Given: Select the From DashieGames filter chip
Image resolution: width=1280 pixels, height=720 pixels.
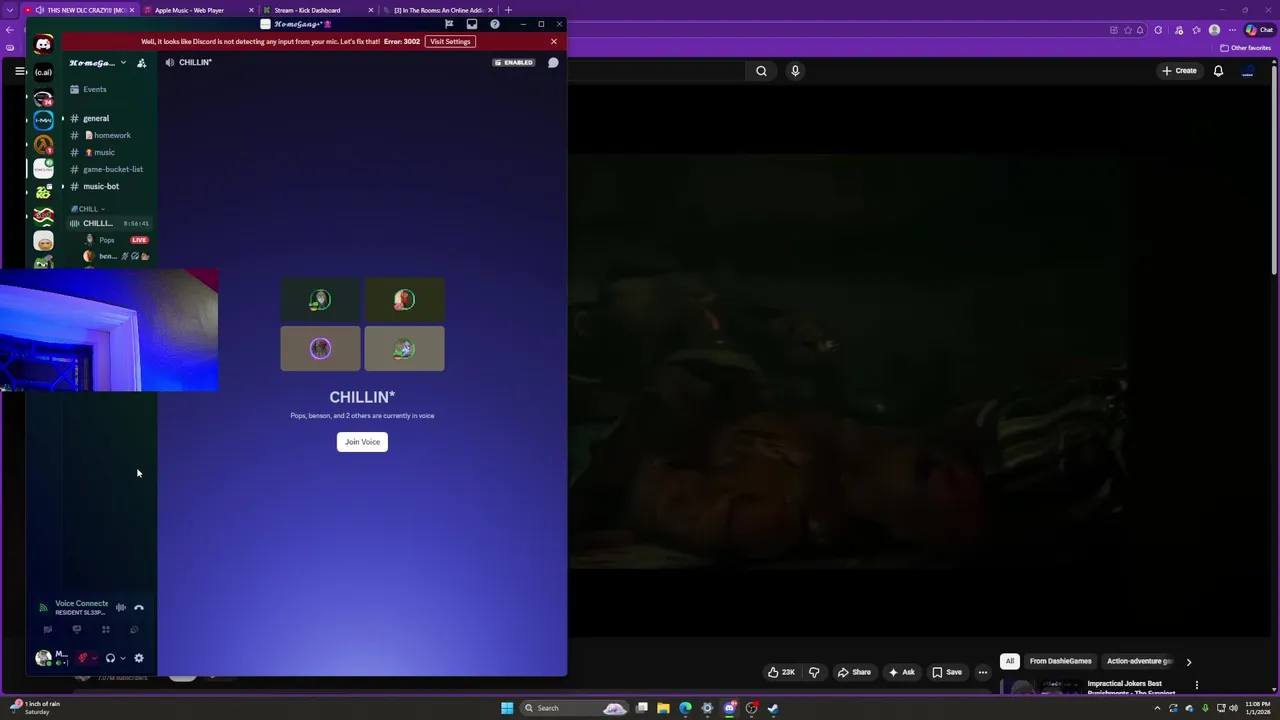Looking at the screenshot, I should click(1060, 661).
